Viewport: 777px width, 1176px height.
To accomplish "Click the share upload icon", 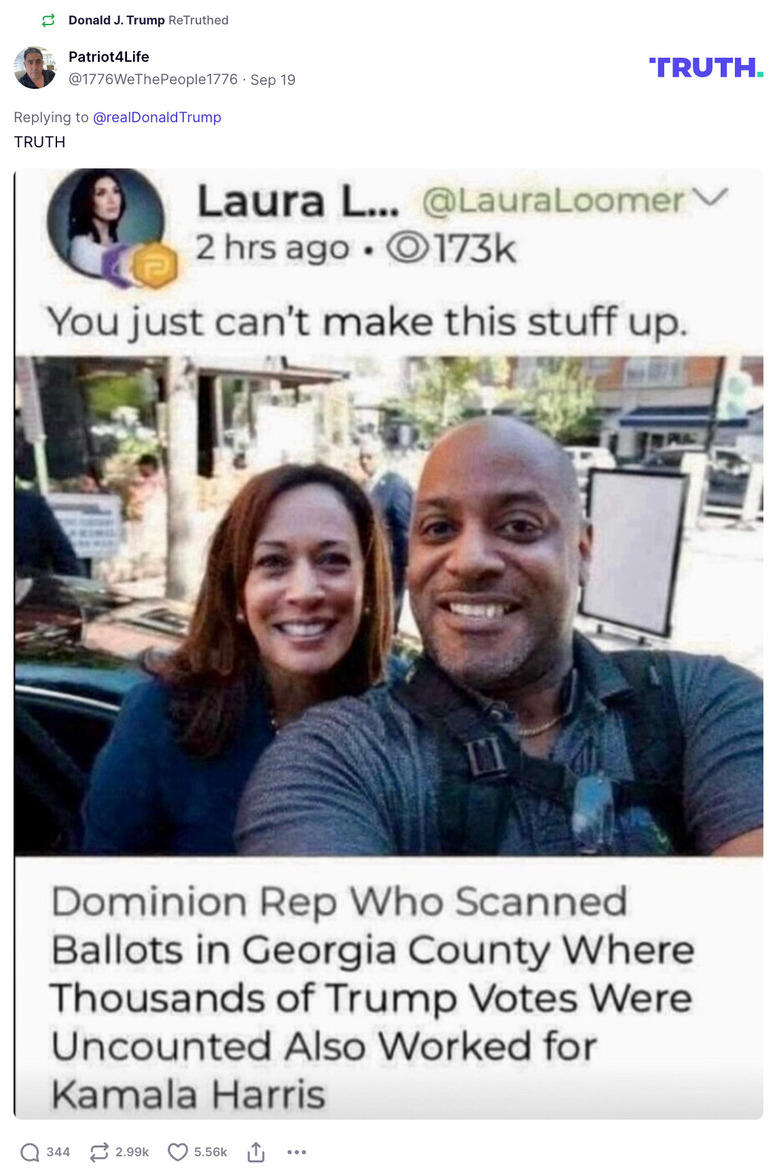I will point(256,1152).
